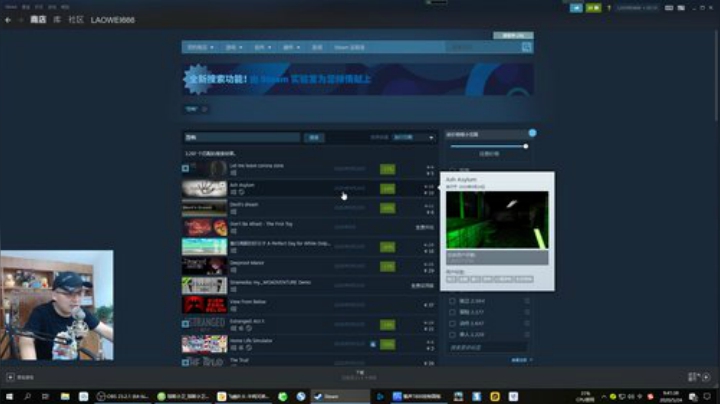Screen dimensions: 720x404
Task: Click the store search field in navigation bar
Action: pyautogui.click(x=483, y=47)
